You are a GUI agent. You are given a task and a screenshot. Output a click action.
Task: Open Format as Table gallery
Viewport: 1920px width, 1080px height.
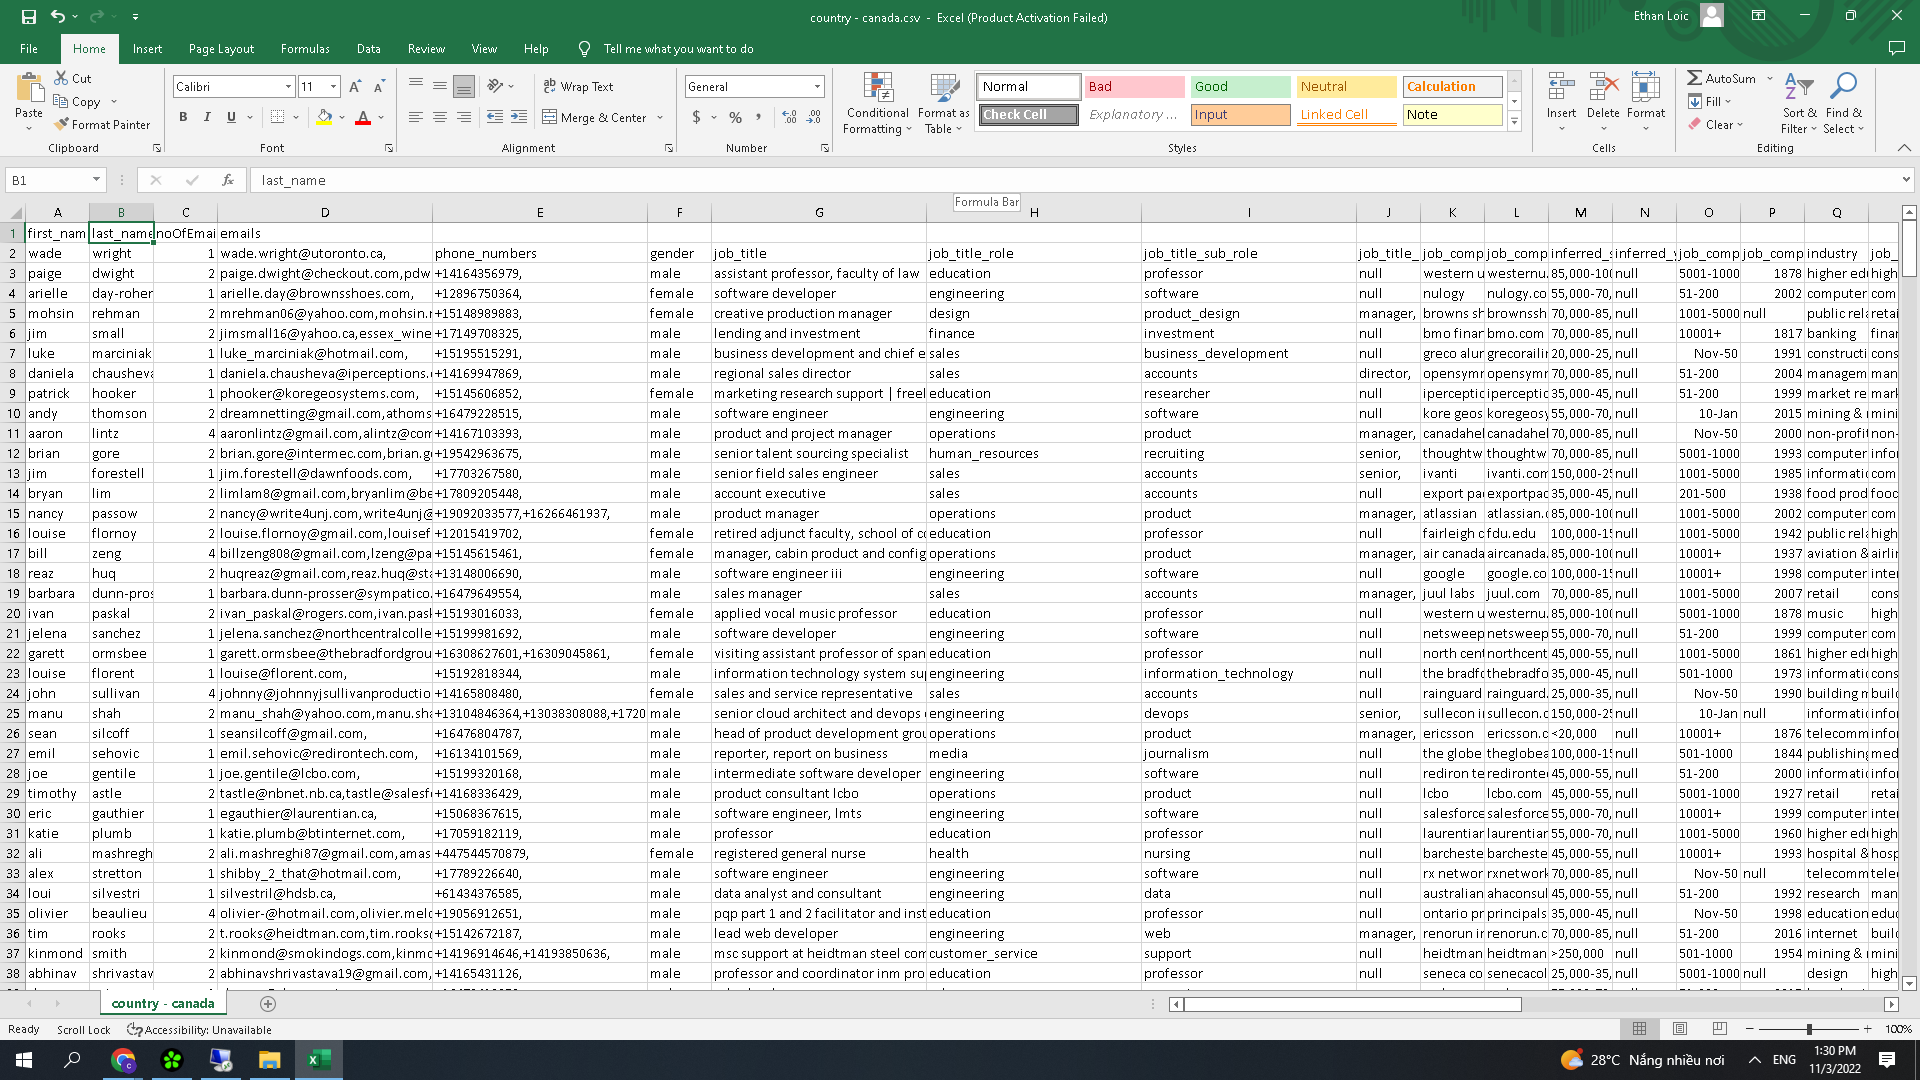(x=943, y=103)
